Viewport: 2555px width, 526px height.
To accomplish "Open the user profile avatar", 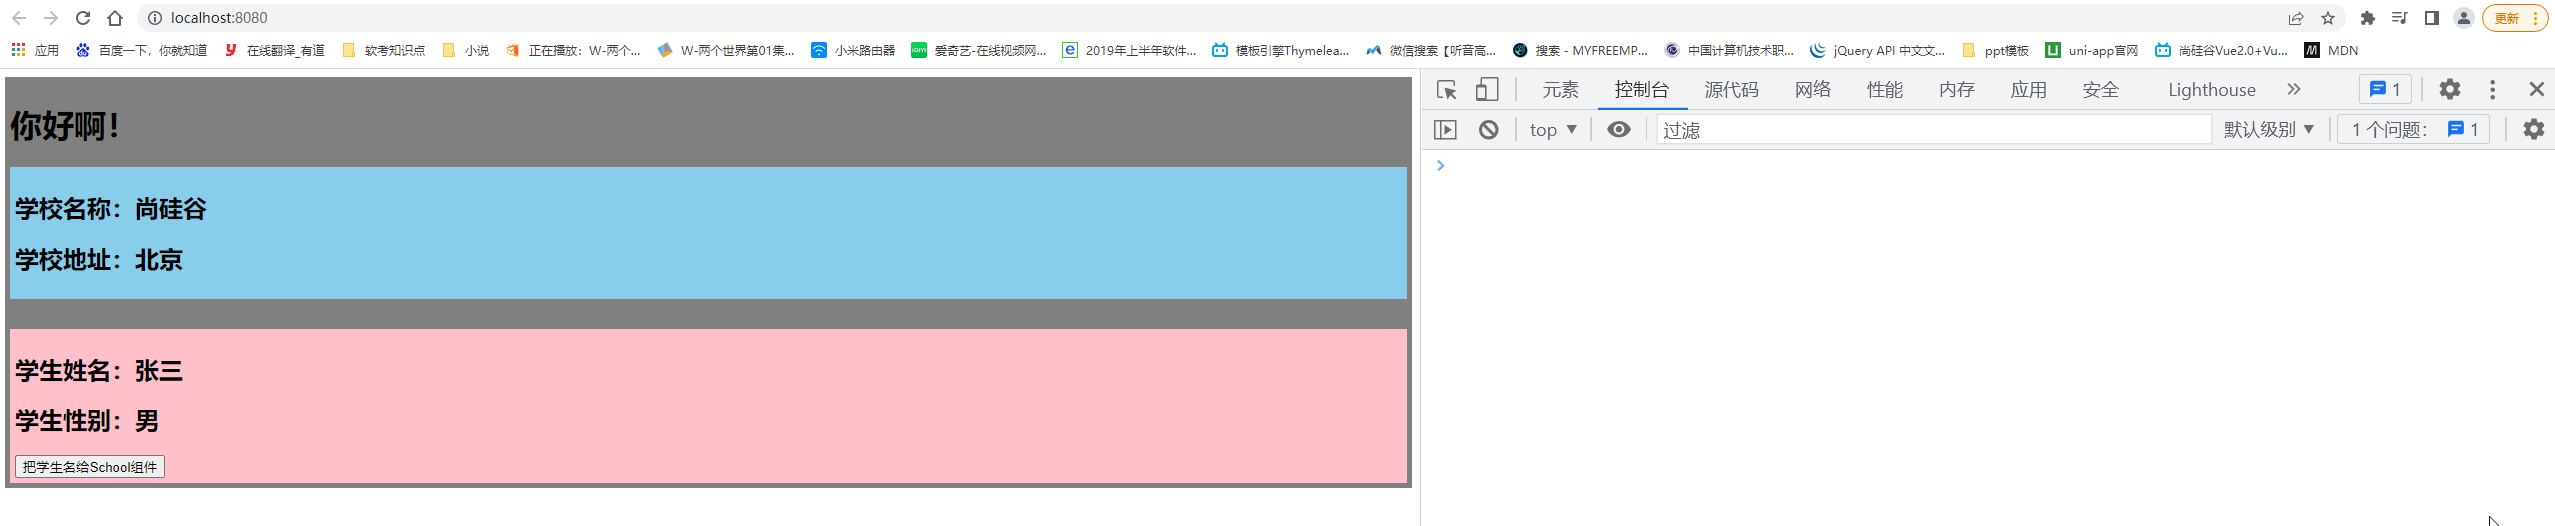I will [2463, 18].
